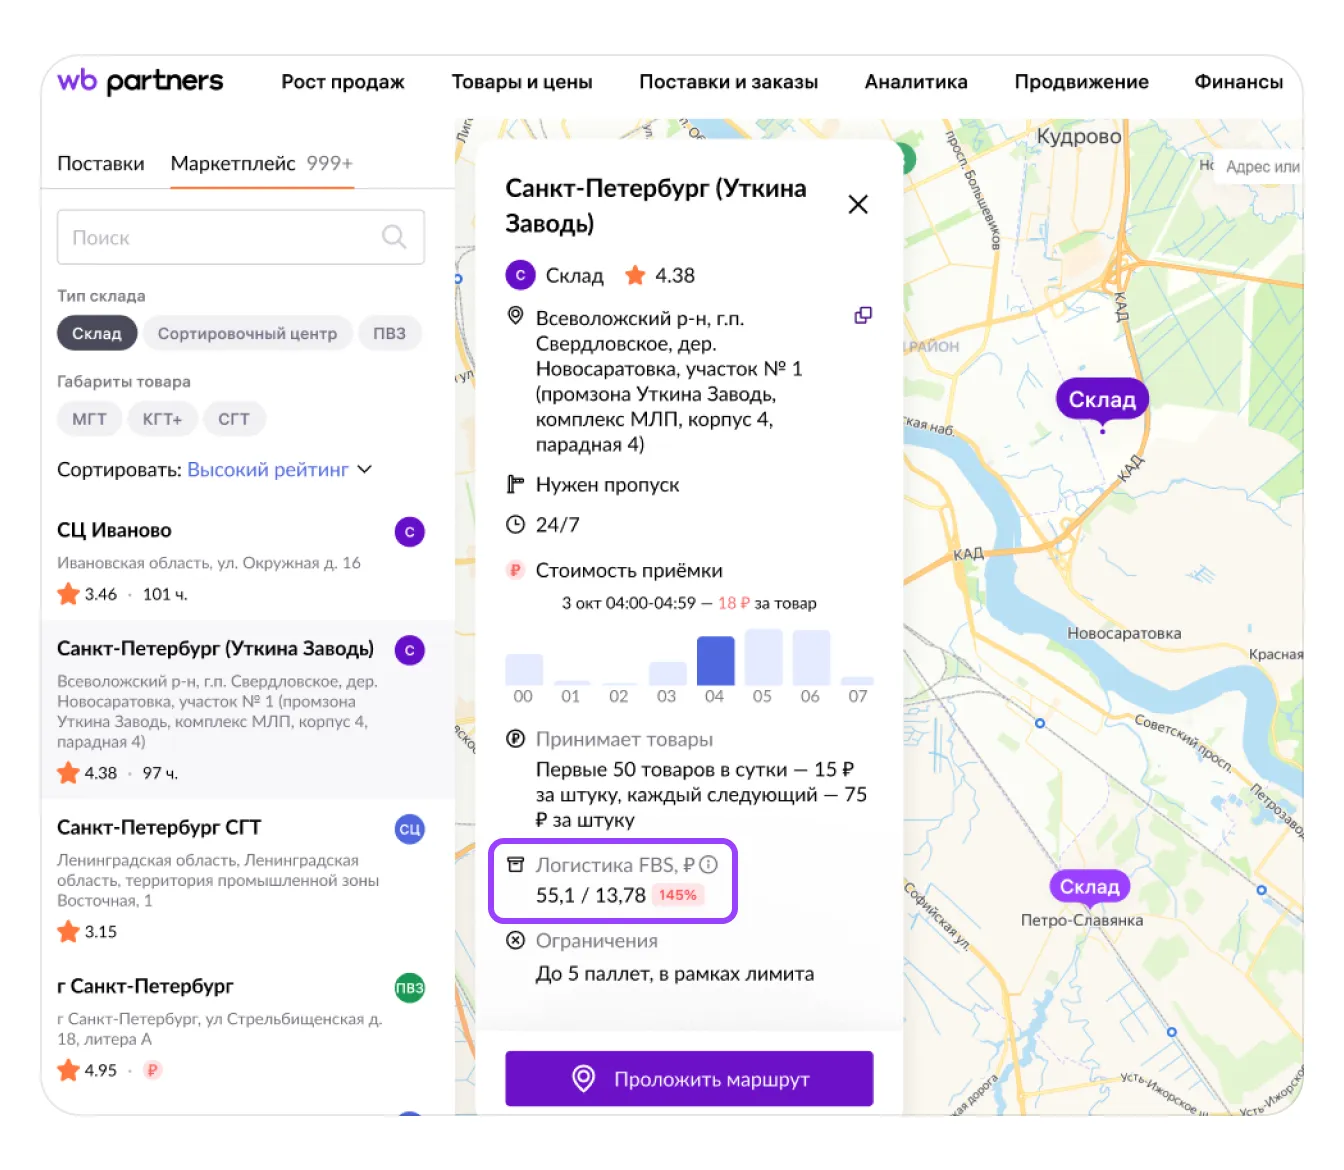1344x1170 pixels.
Task: Open the Аналитика navigation menu
Action: (x=915, y=82)
